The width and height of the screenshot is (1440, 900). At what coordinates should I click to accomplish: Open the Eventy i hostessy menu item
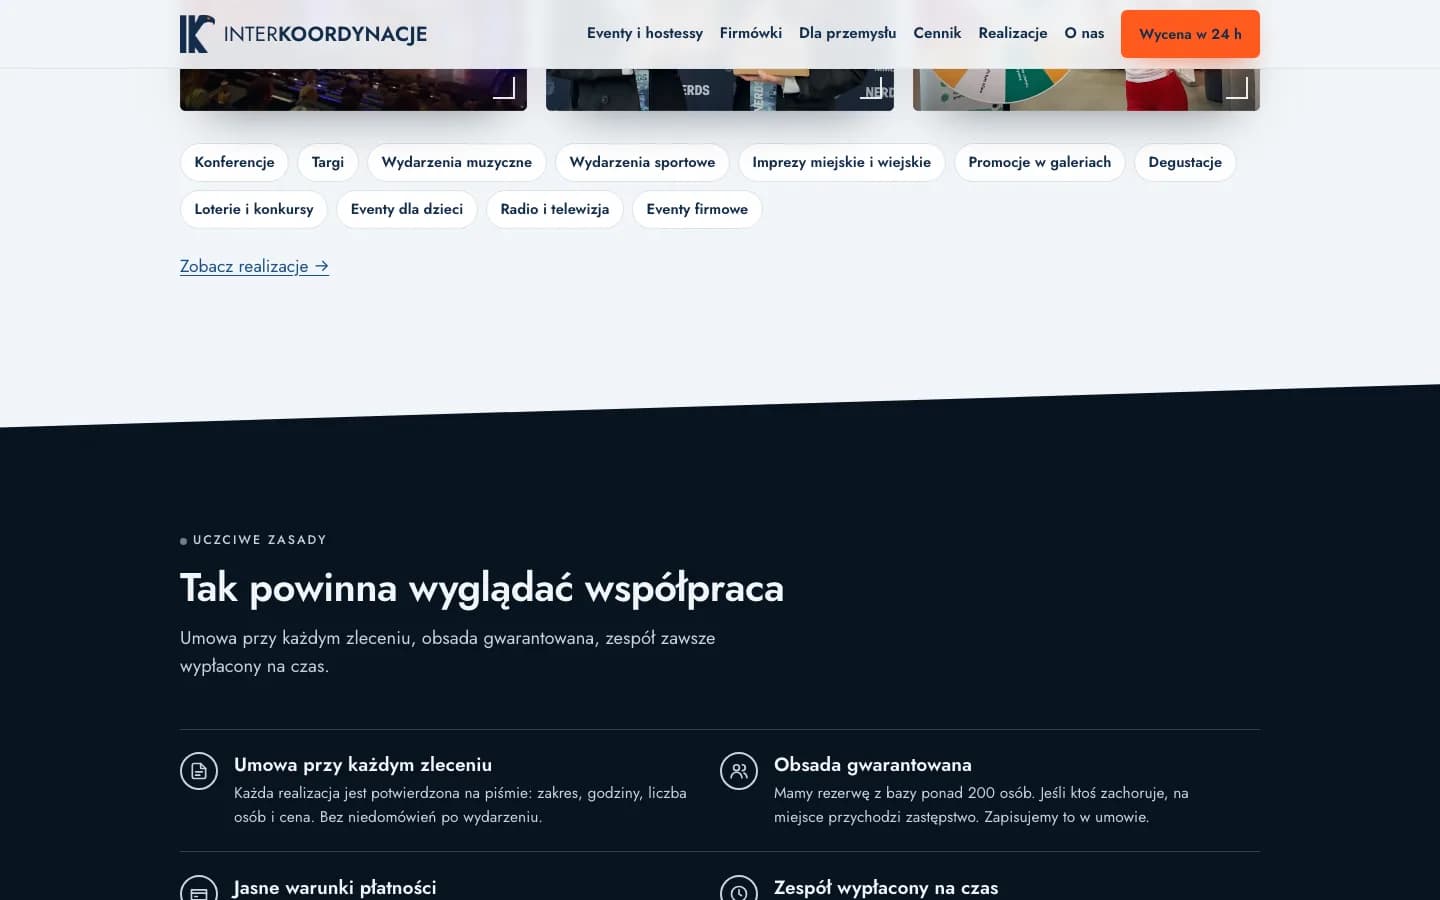click(645, 33)
